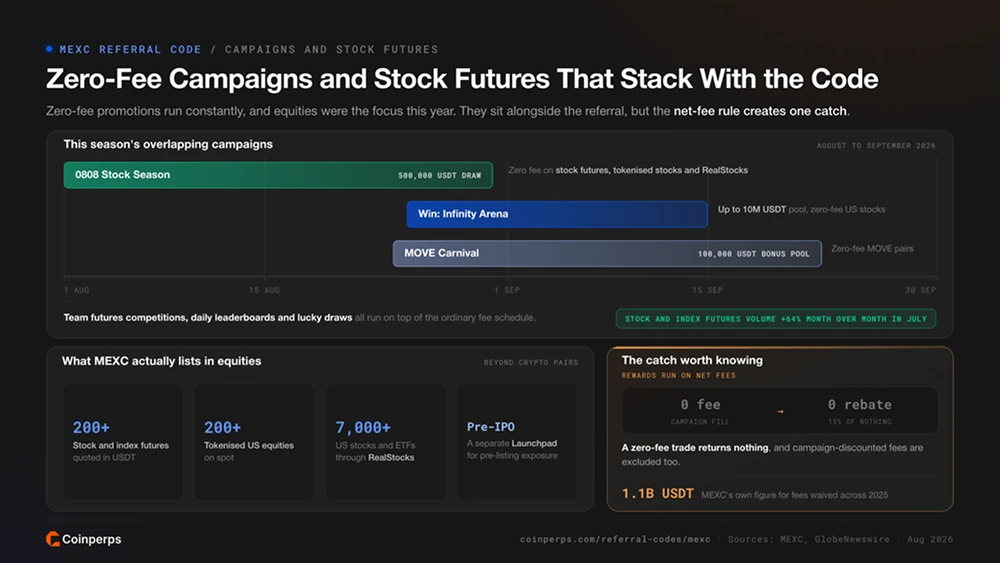Click the bold 'net-fee rule creates one catch' text

pos(760,111)
